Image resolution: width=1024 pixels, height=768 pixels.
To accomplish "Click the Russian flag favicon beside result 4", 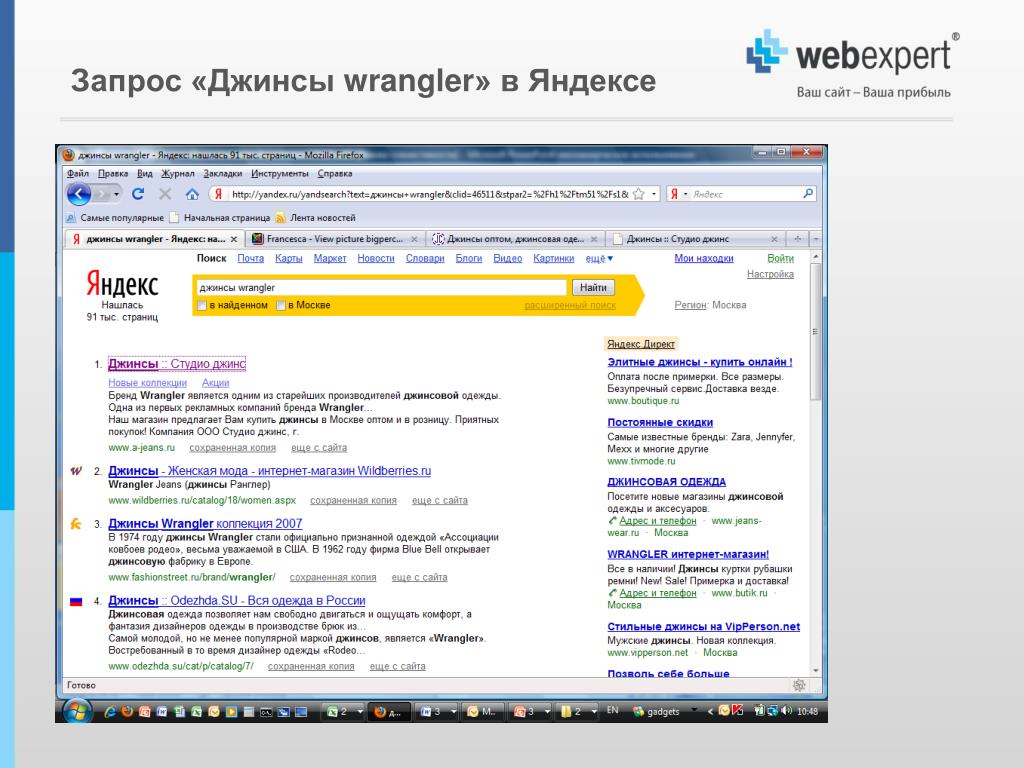I will tap(76, 601).
